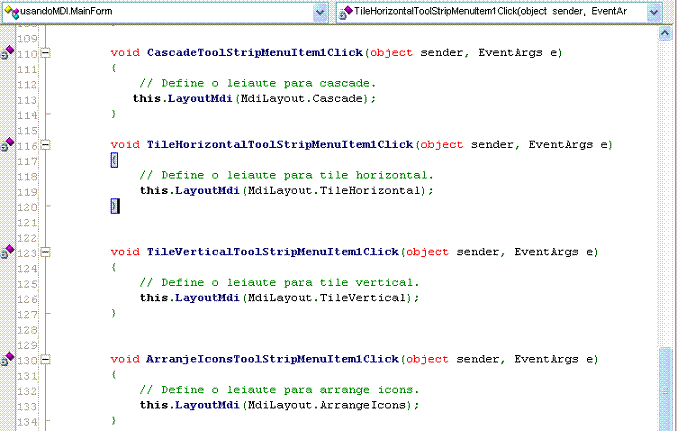The image size is (677, 431).
Task: Click line number 121 in the gutter
Action: tap(27, 223)
